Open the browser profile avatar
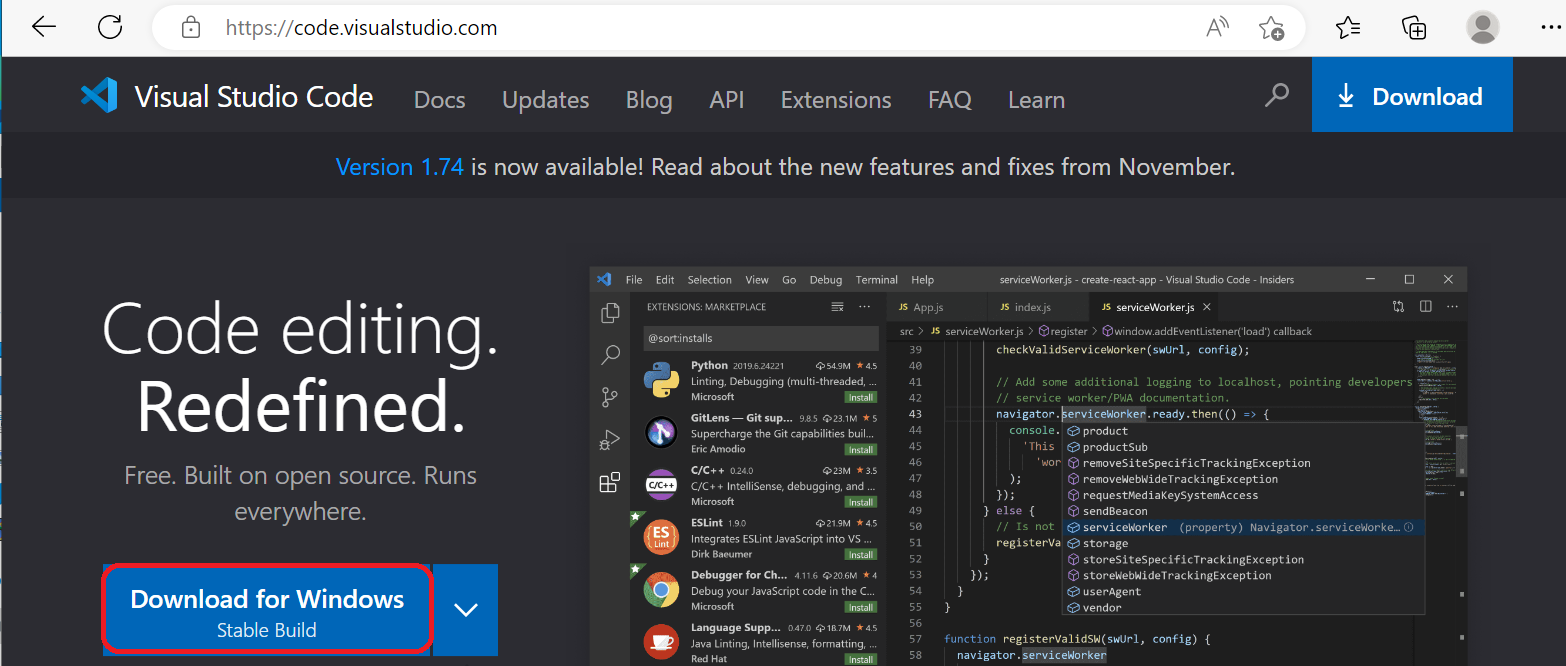1566x666 pixels. [x=1482, y=27]
